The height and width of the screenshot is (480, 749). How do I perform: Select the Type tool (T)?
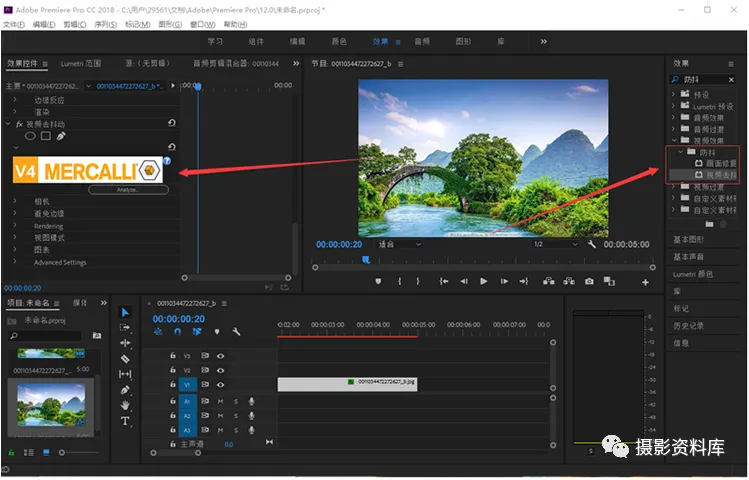click(x=125, y=421)
